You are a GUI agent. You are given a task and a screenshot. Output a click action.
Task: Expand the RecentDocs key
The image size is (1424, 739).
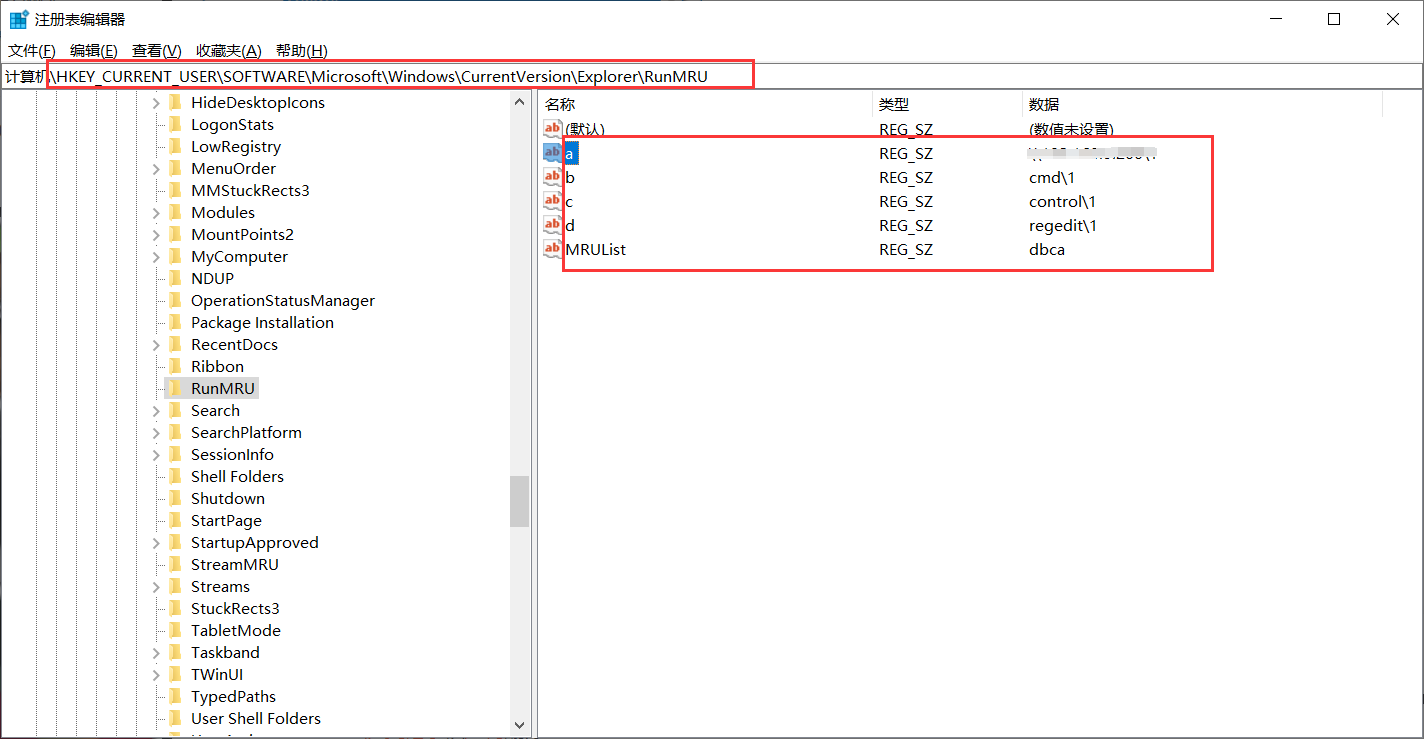coord(156,345)
